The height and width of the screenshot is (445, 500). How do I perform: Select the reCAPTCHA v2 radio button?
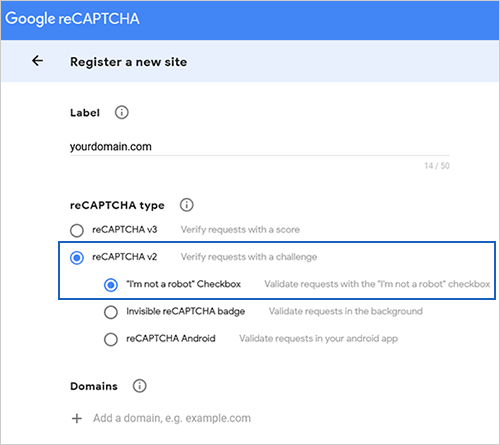77,258
